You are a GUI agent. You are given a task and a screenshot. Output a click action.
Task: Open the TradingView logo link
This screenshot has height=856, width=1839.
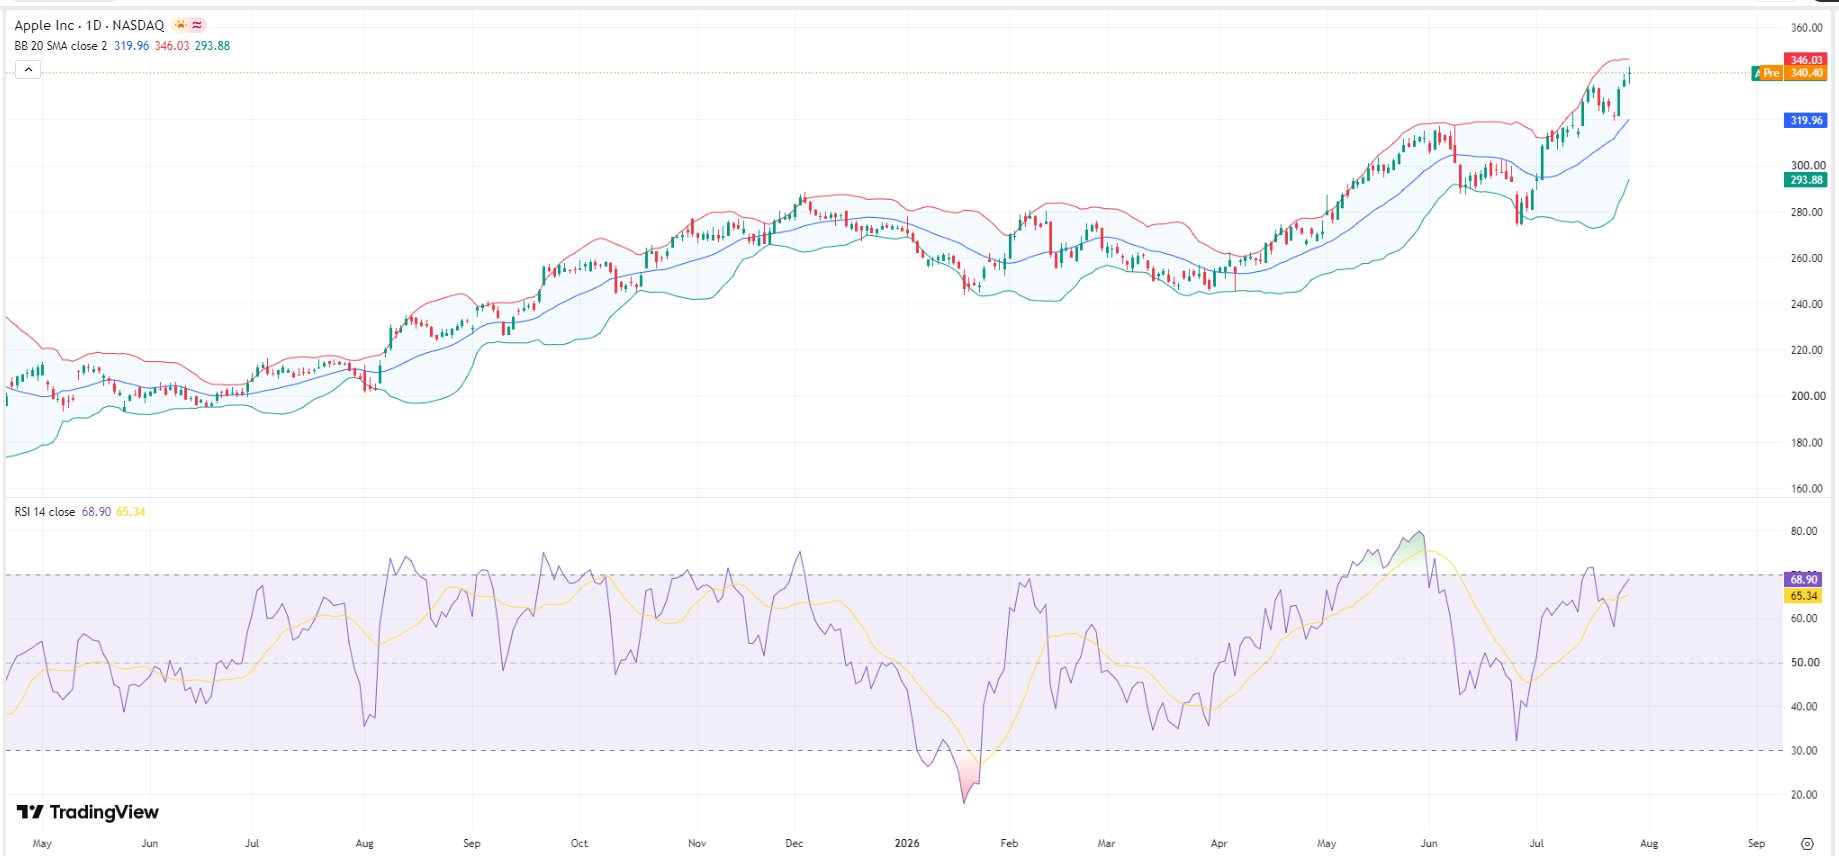[x=88, y=812]
